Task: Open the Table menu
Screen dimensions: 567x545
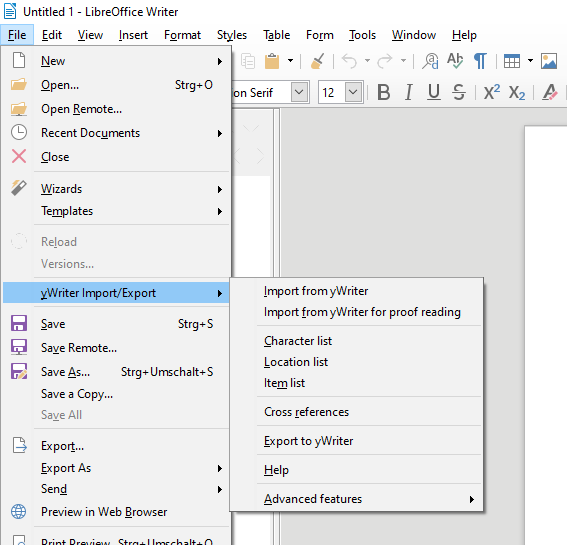Action: click(x=276, y=35)
